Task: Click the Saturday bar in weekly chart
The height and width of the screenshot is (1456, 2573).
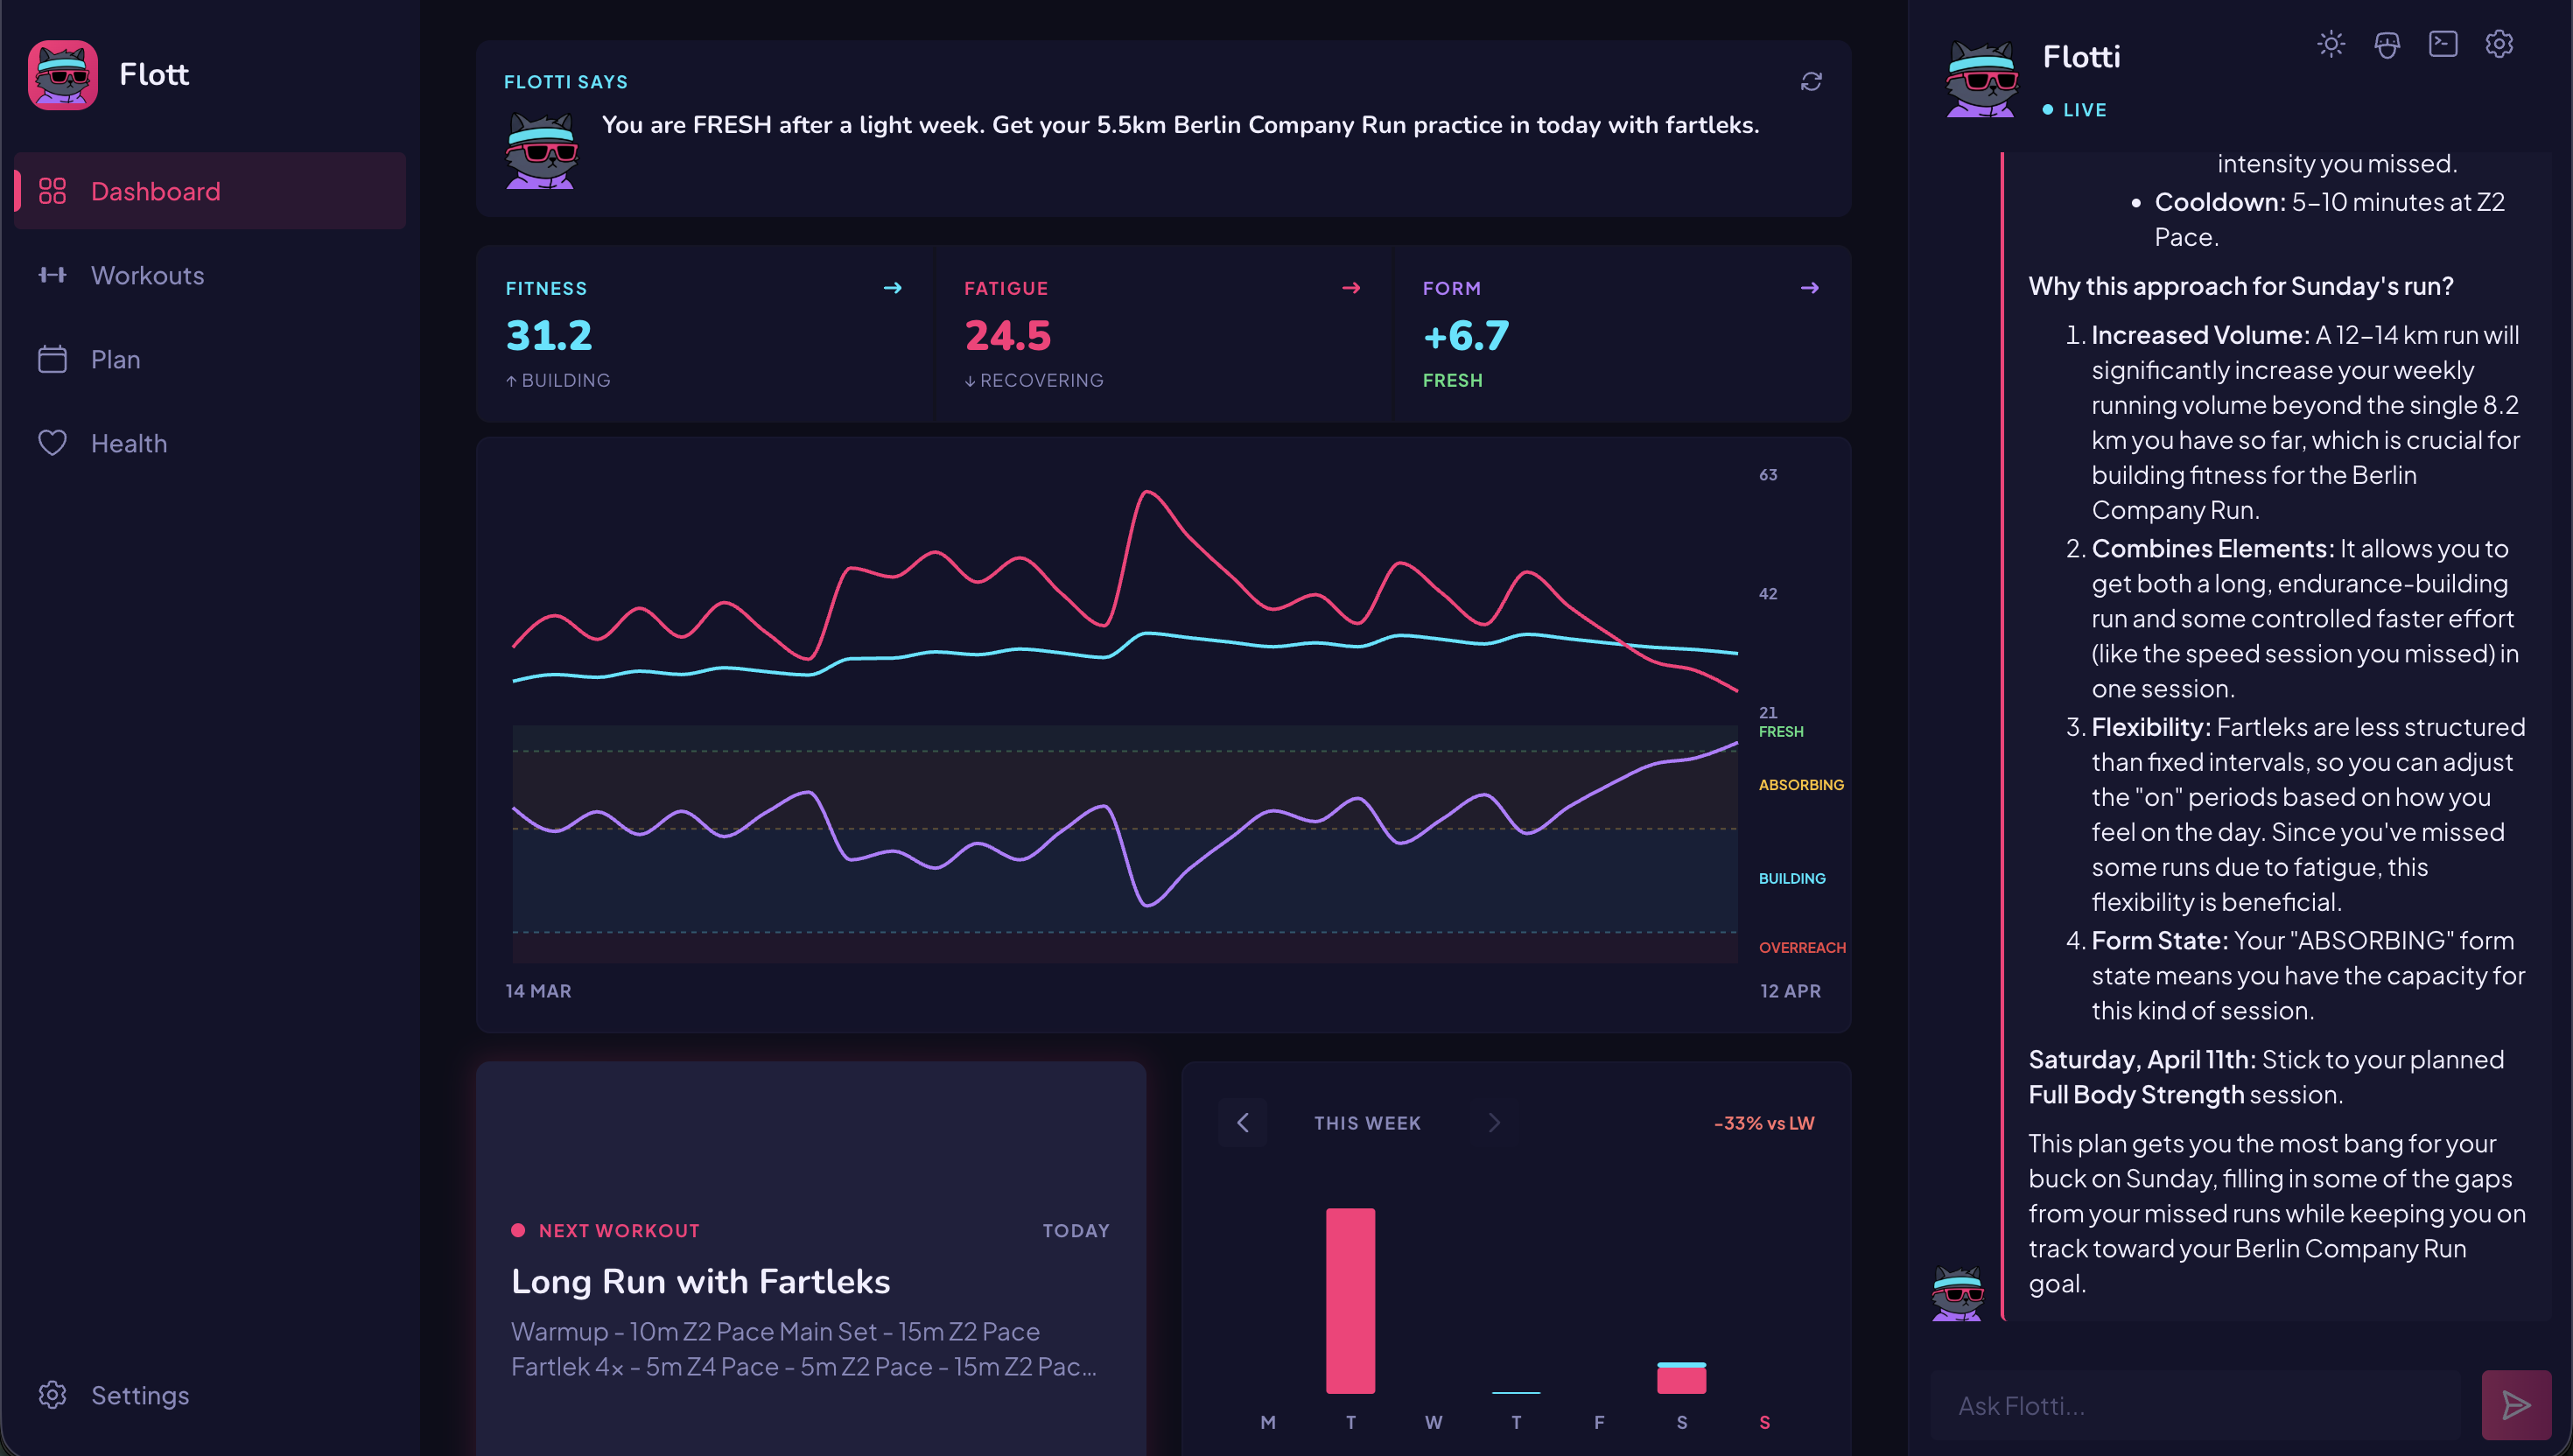Action: [1682, 1378]
